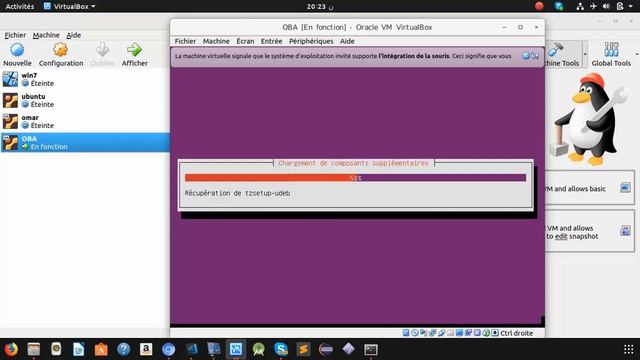
Task: Click the keyboard capture icon beside Ctrl droite
Action: [x=495, y=333]
